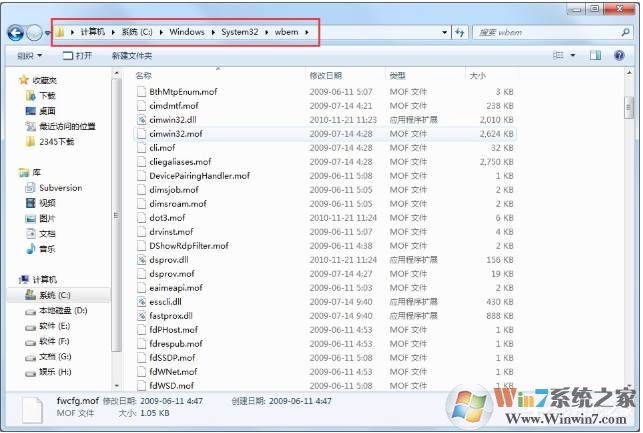
Task: Click the Back navigation arrow button
Action: coord(16,33)
